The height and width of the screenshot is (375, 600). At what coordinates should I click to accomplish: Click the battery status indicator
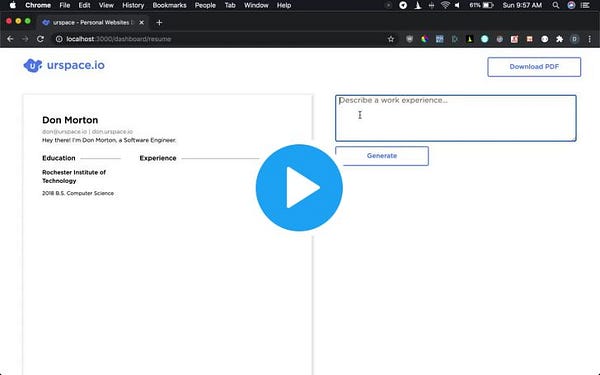point(481,5)
